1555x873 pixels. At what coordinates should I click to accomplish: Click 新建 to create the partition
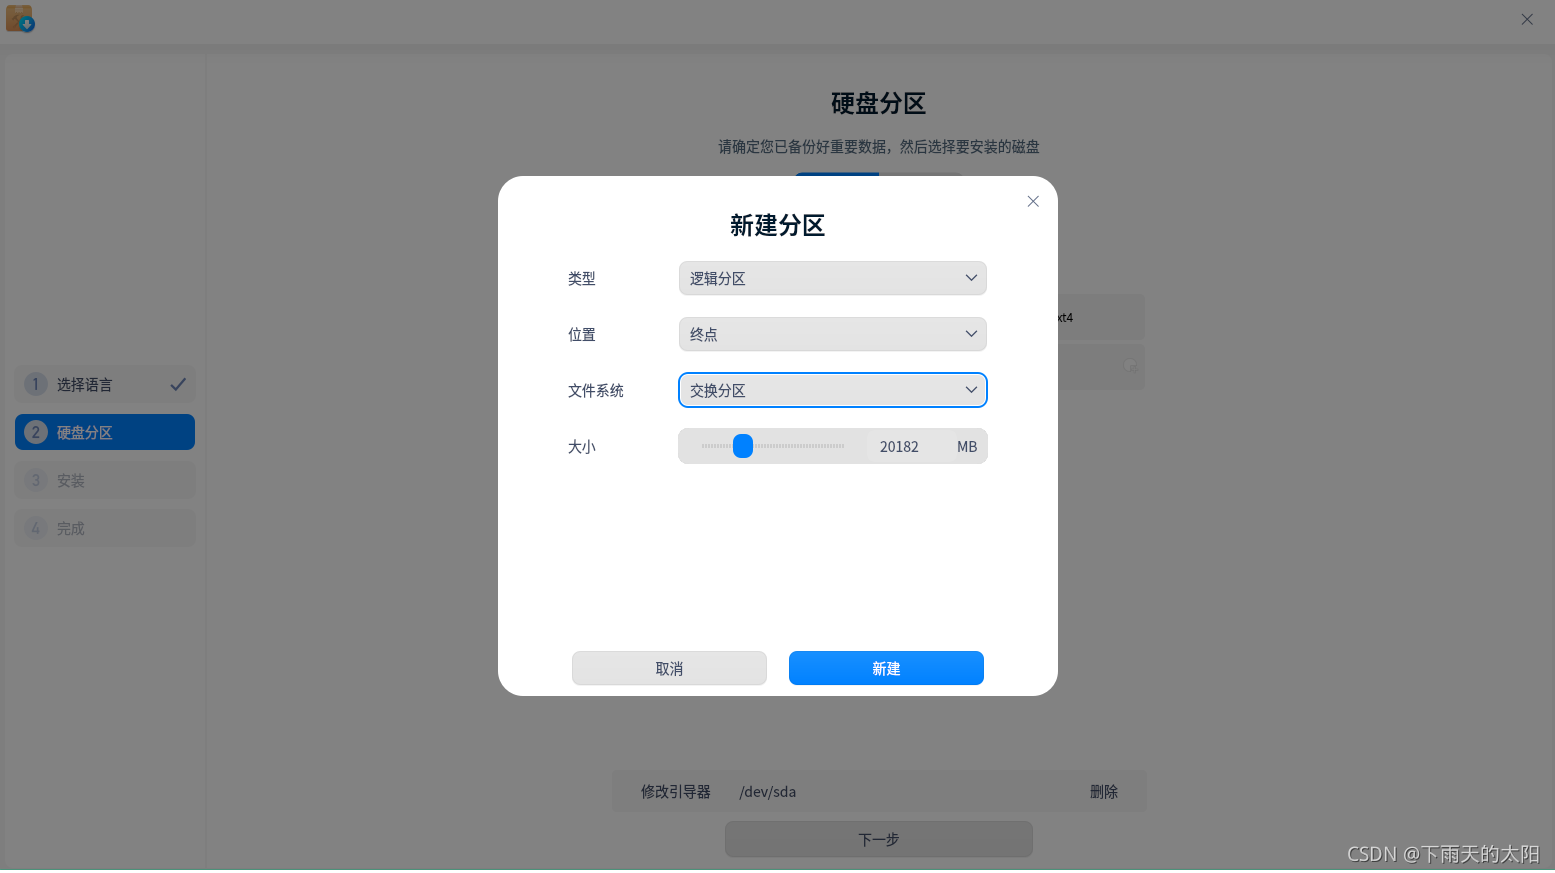885,667
